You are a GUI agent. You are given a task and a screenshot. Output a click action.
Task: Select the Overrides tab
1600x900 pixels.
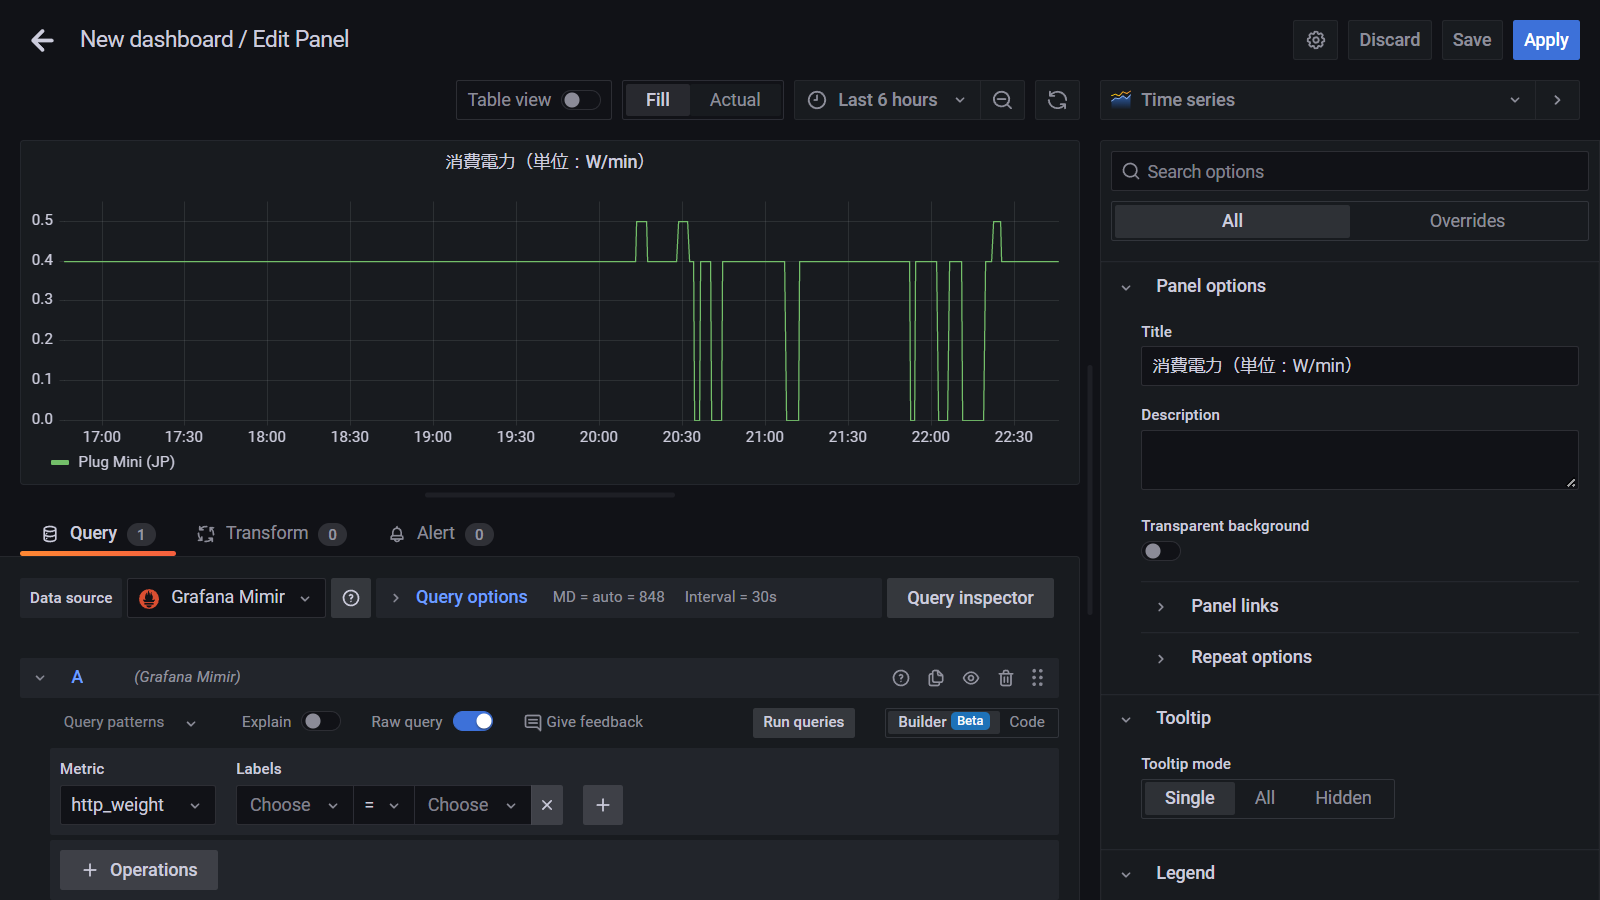1466,221
